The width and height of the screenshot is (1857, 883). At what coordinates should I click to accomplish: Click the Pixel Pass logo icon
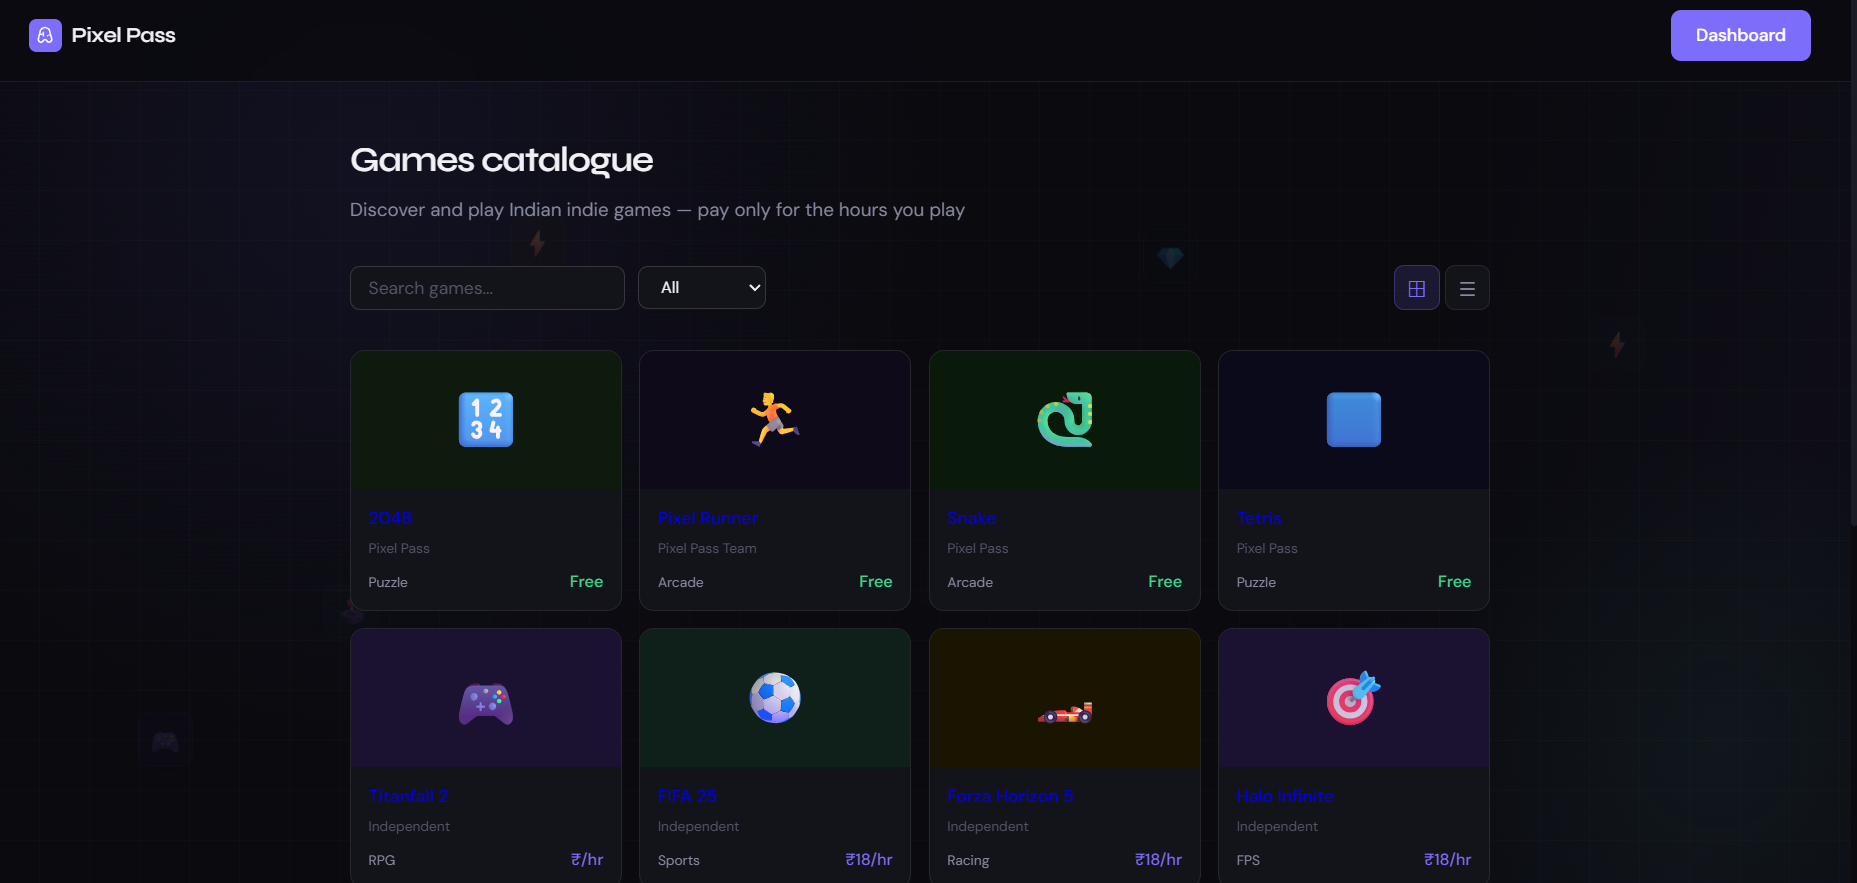click(45, 35)
